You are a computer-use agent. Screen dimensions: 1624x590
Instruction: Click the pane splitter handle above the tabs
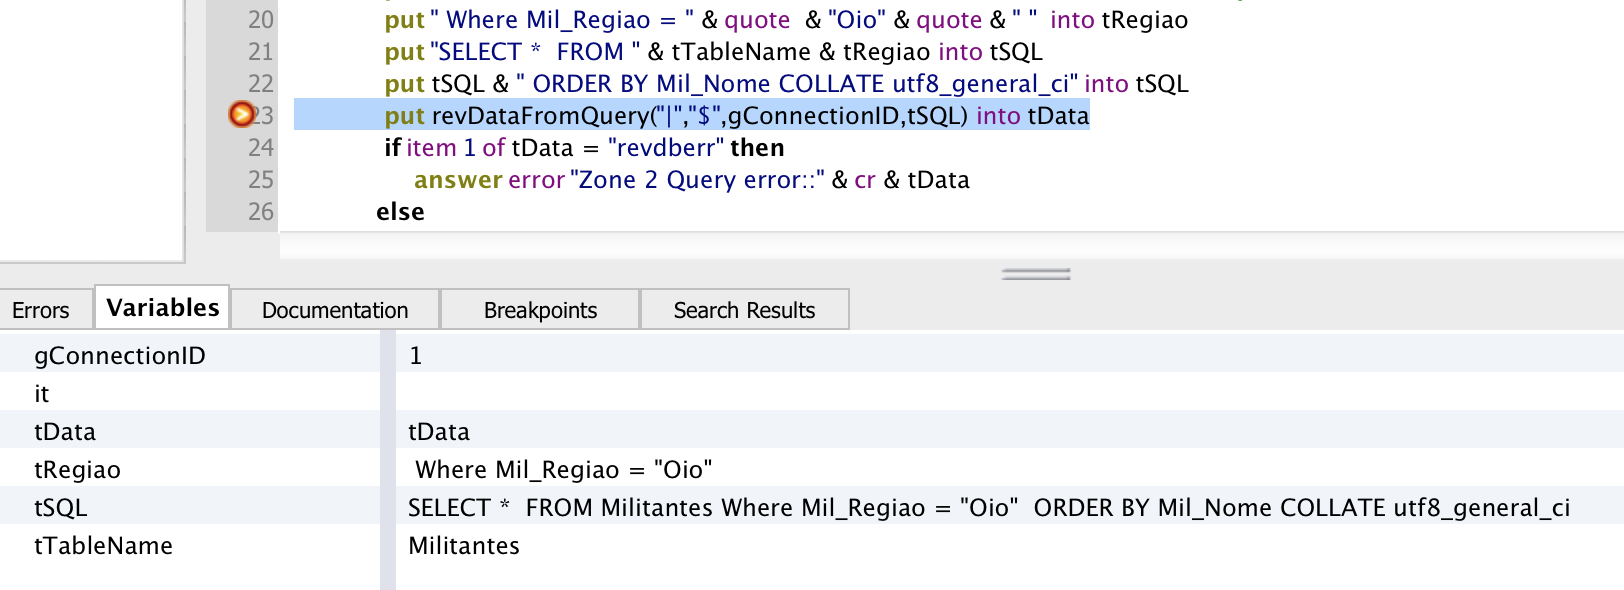click(x=1036, y=274)
